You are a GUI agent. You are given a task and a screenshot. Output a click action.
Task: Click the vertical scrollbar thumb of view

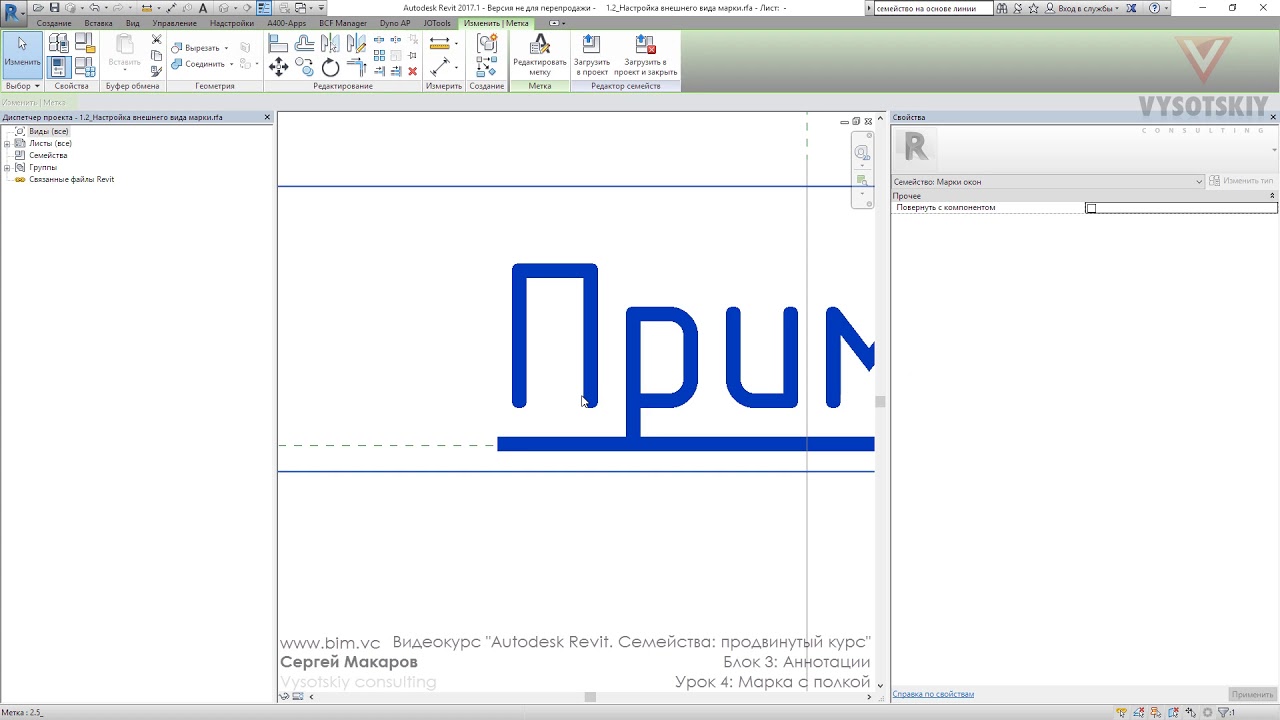(880, 402)
